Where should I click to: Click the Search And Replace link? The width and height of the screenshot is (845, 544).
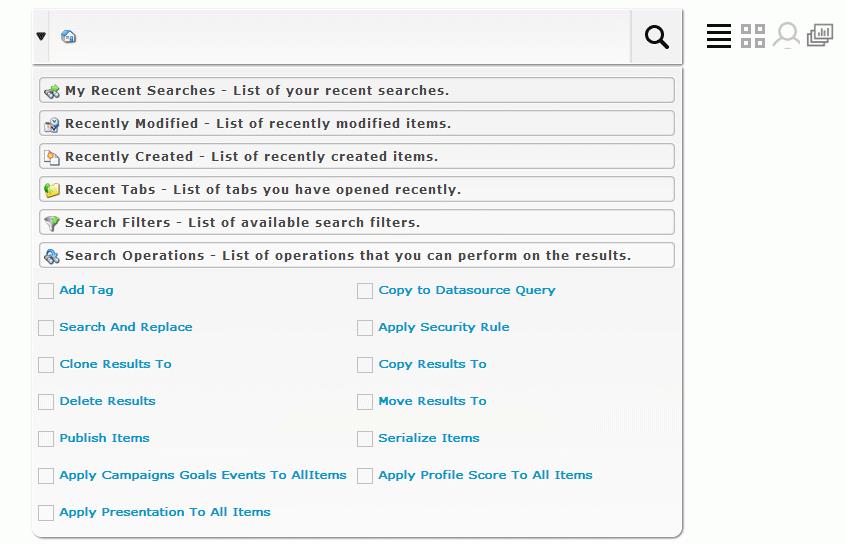point(126,327)
